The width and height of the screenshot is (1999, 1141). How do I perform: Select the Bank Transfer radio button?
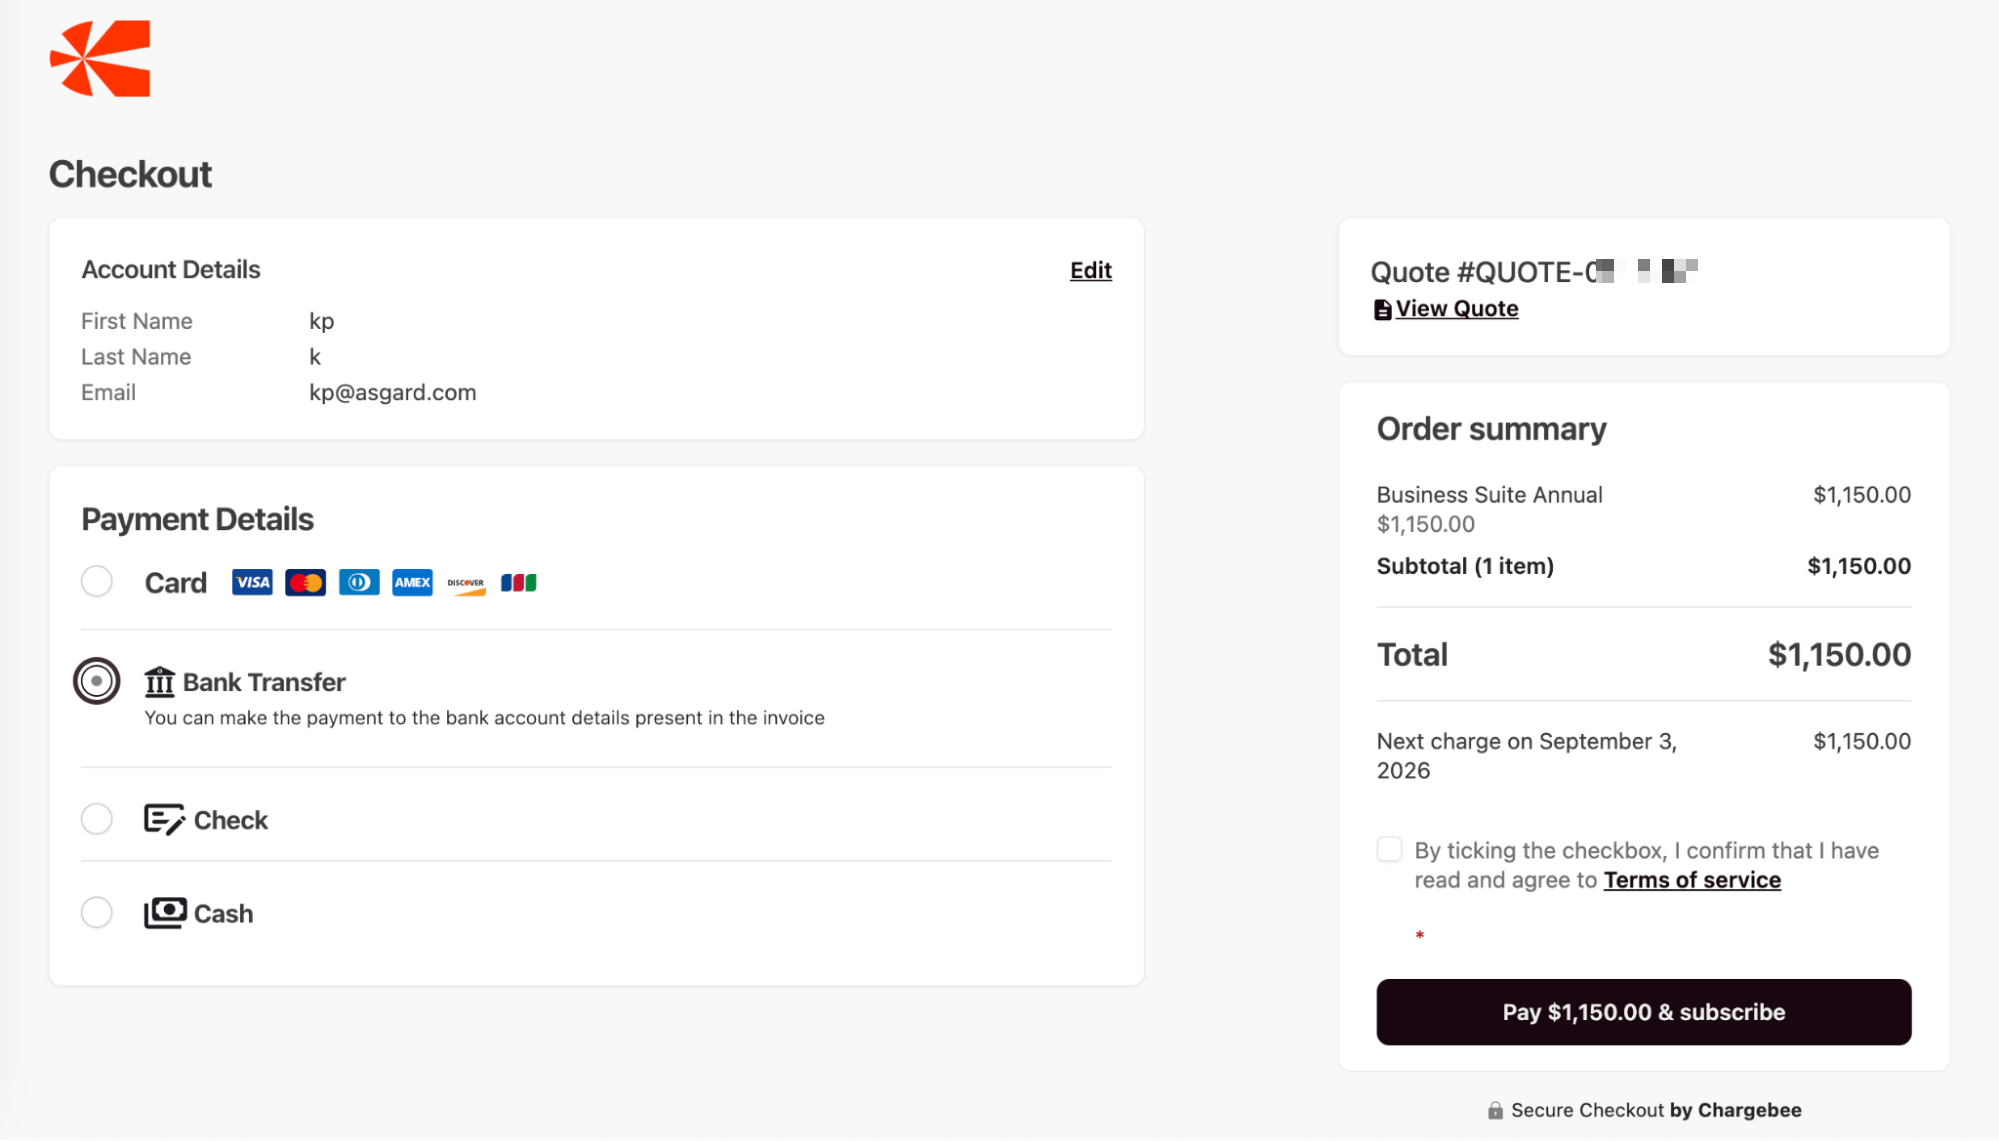tap(97, 682)
